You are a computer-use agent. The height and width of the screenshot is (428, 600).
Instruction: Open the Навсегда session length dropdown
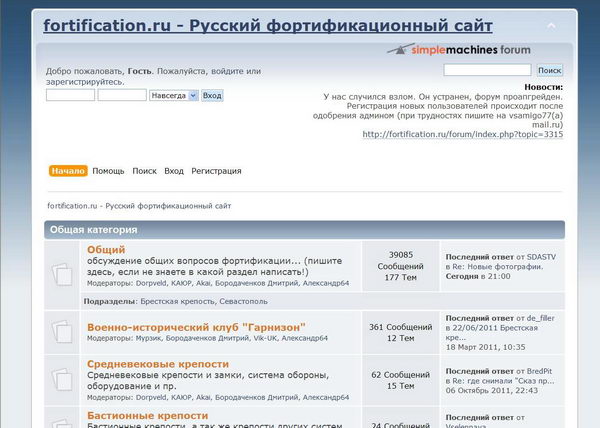(x=174, y=95)
